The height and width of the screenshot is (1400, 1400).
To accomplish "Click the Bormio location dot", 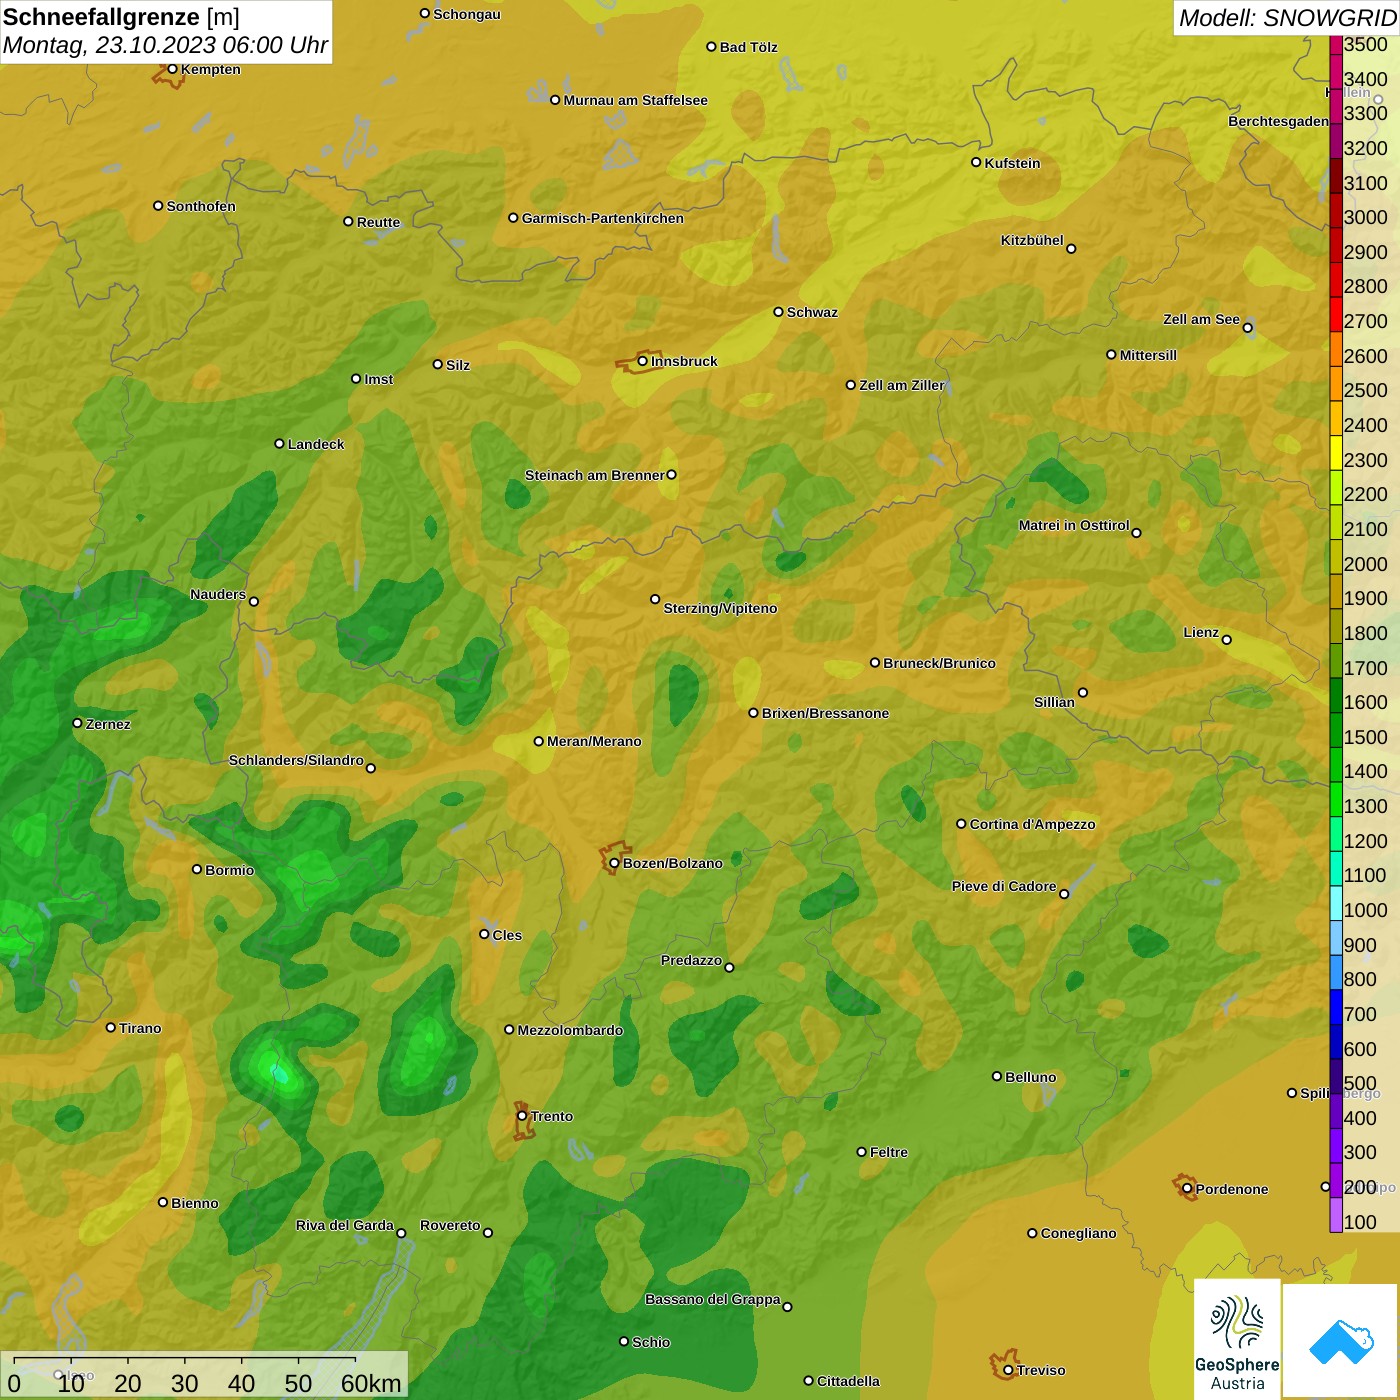I will tap(197, 869).
